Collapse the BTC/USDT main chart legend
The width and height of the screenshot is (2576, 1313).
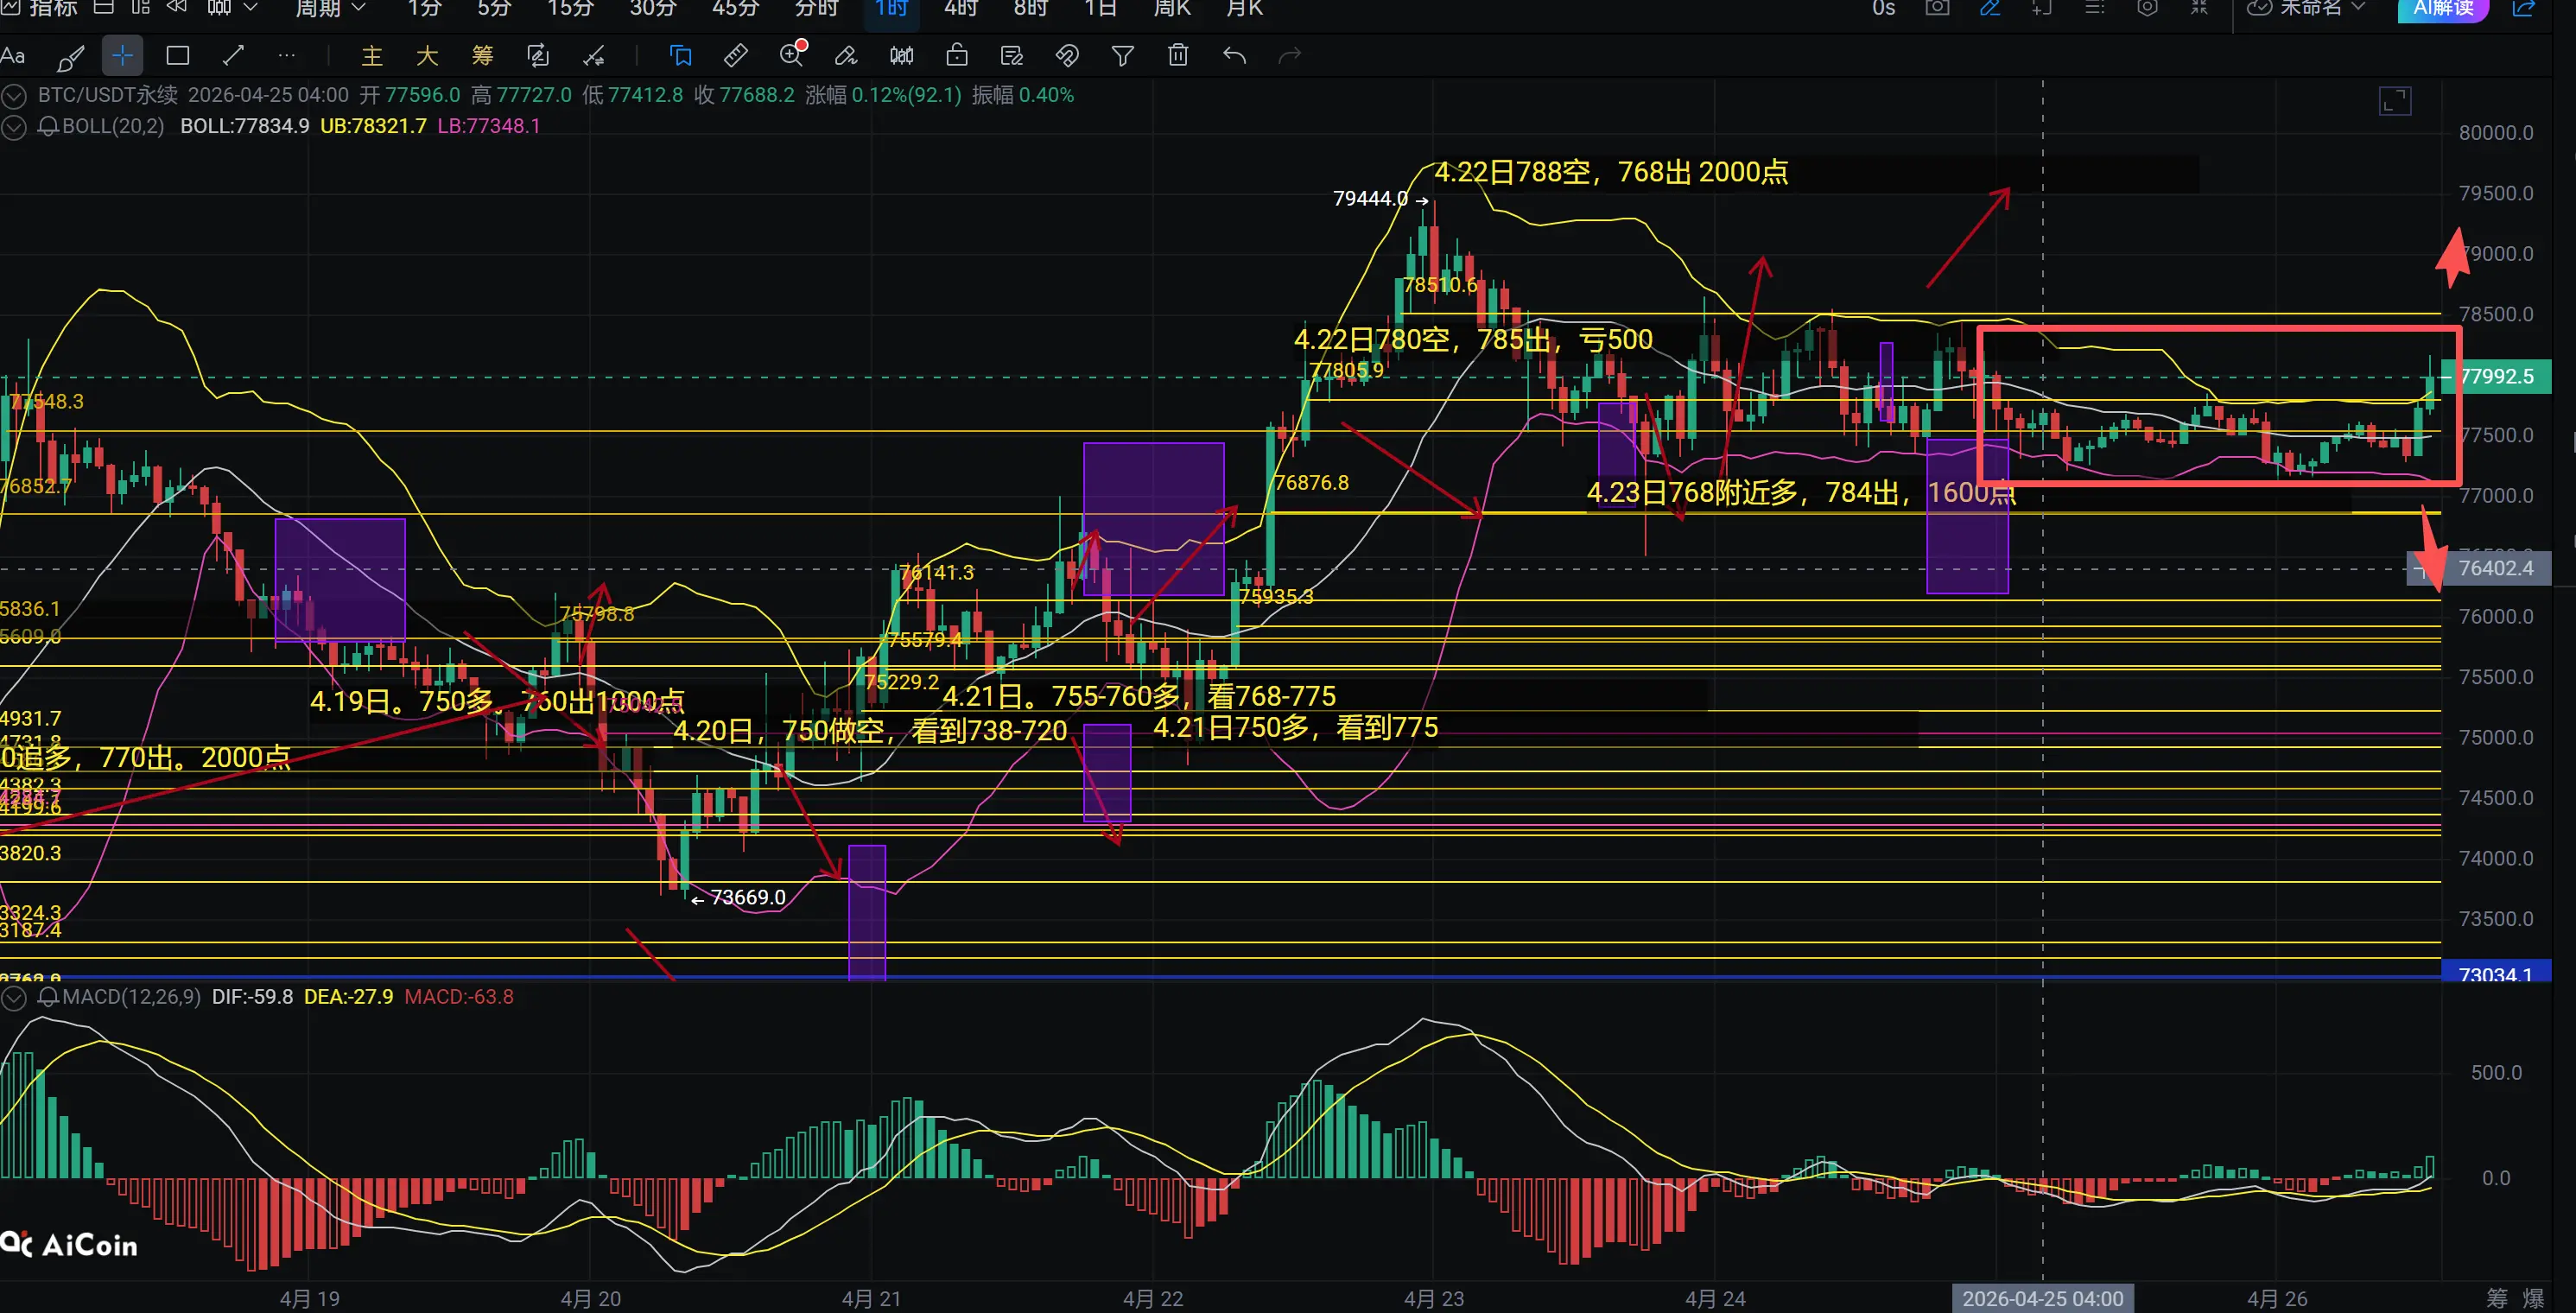(14, 96)
